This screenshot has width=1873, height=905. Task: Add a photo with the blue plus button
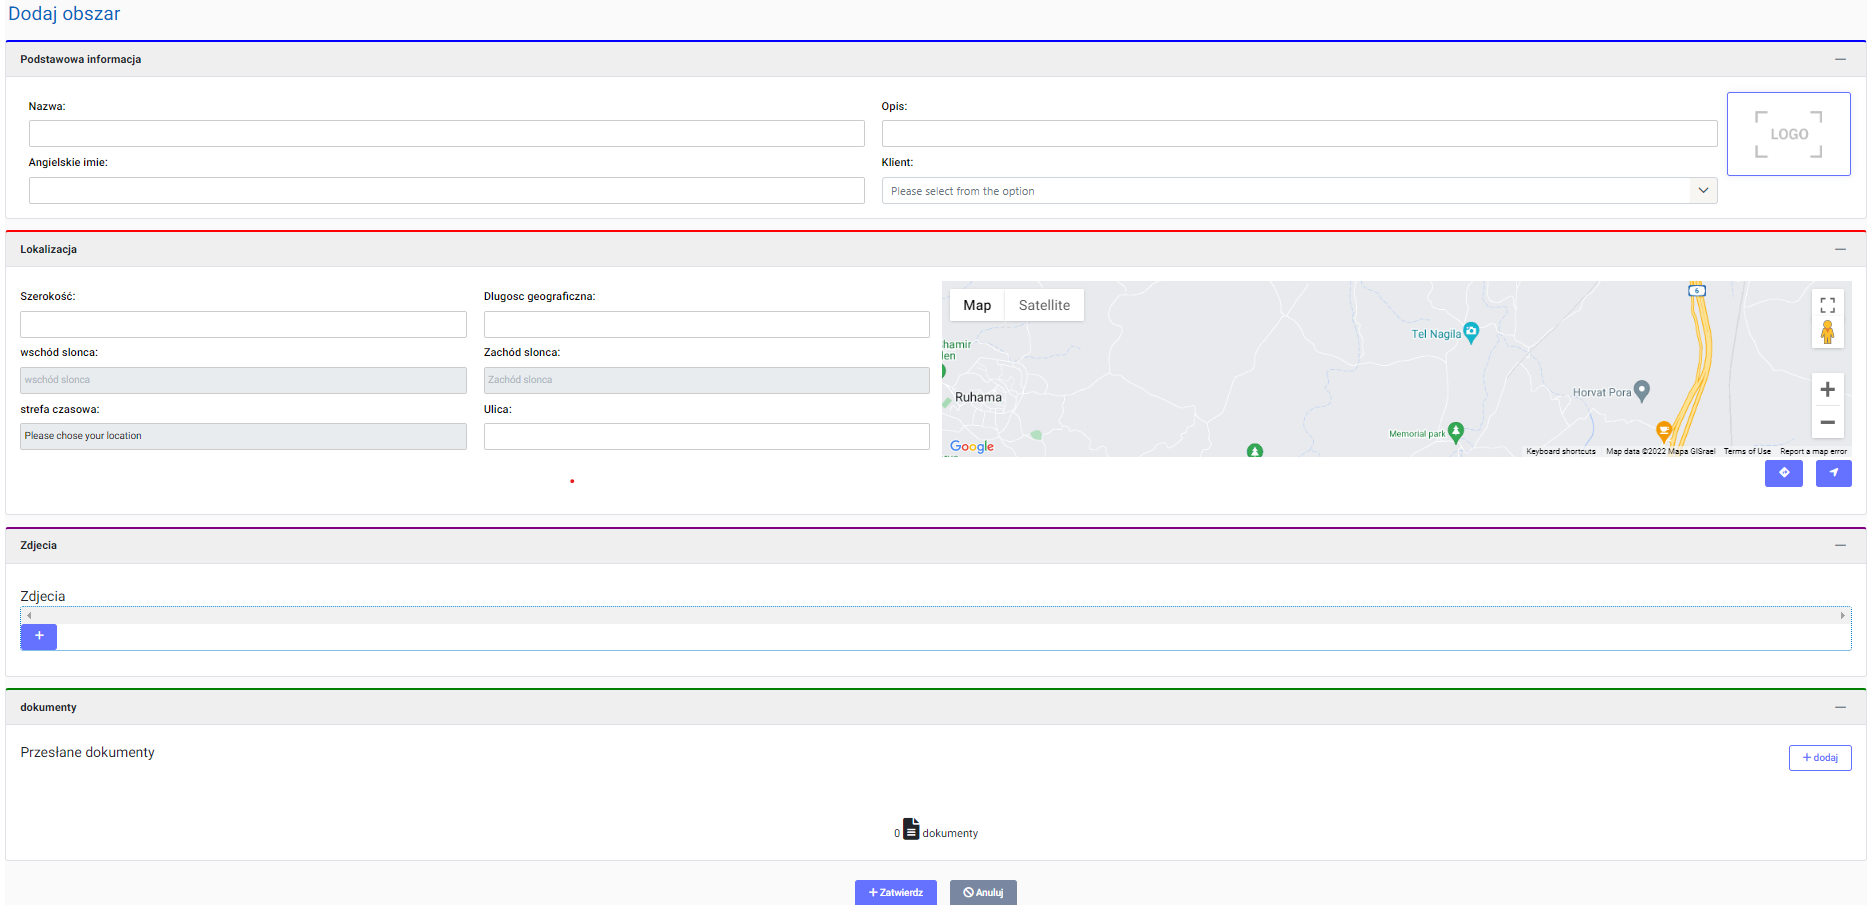point(39,636)
